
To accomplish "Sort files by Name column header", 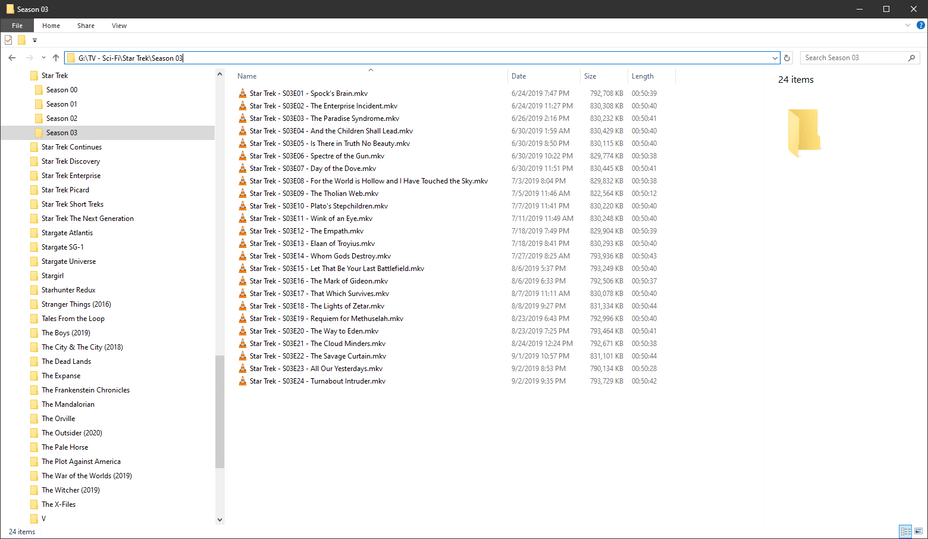I will click(370, 76).
